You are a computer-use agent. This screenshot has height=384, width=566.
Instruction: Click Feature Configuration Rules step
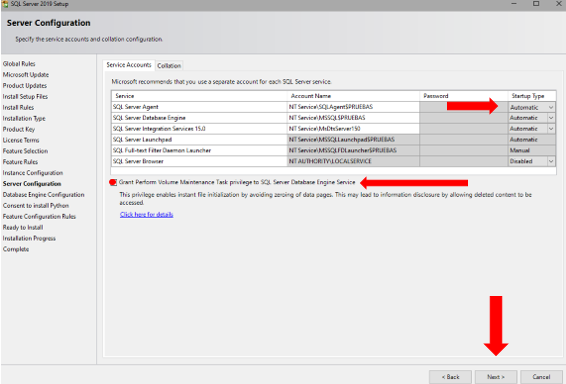point(39,216)
